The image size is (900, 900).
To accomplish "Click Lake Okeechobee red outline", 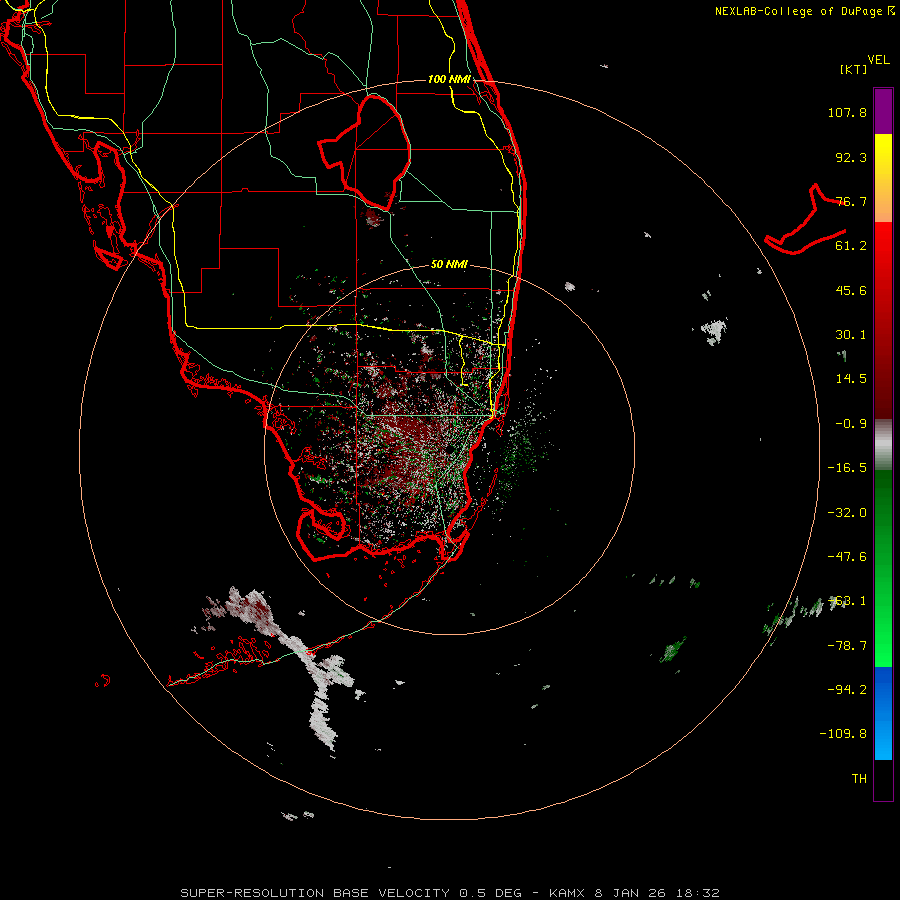I will pos(365,152).
